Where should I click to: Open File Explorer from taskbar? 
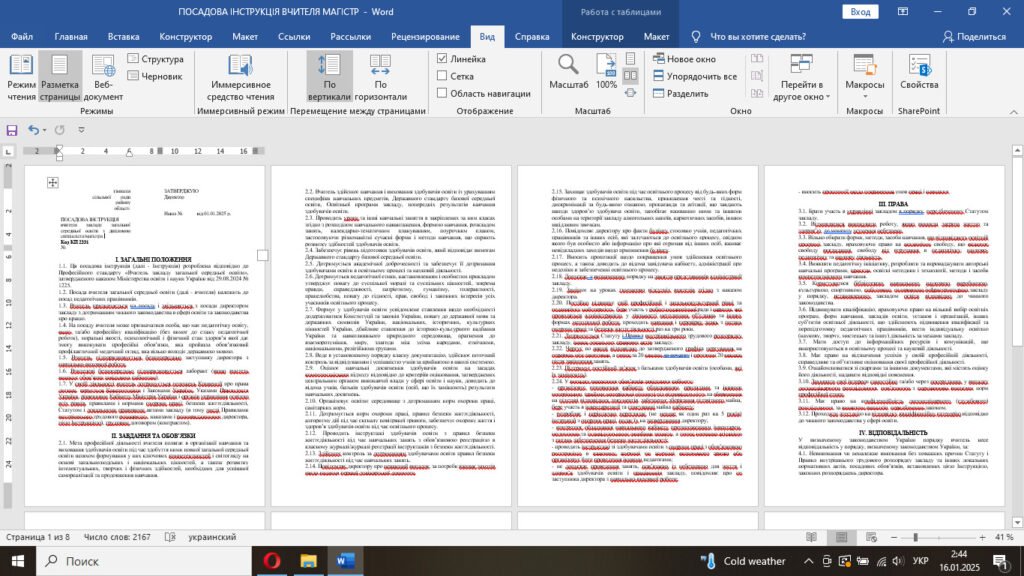coord(308,561)
